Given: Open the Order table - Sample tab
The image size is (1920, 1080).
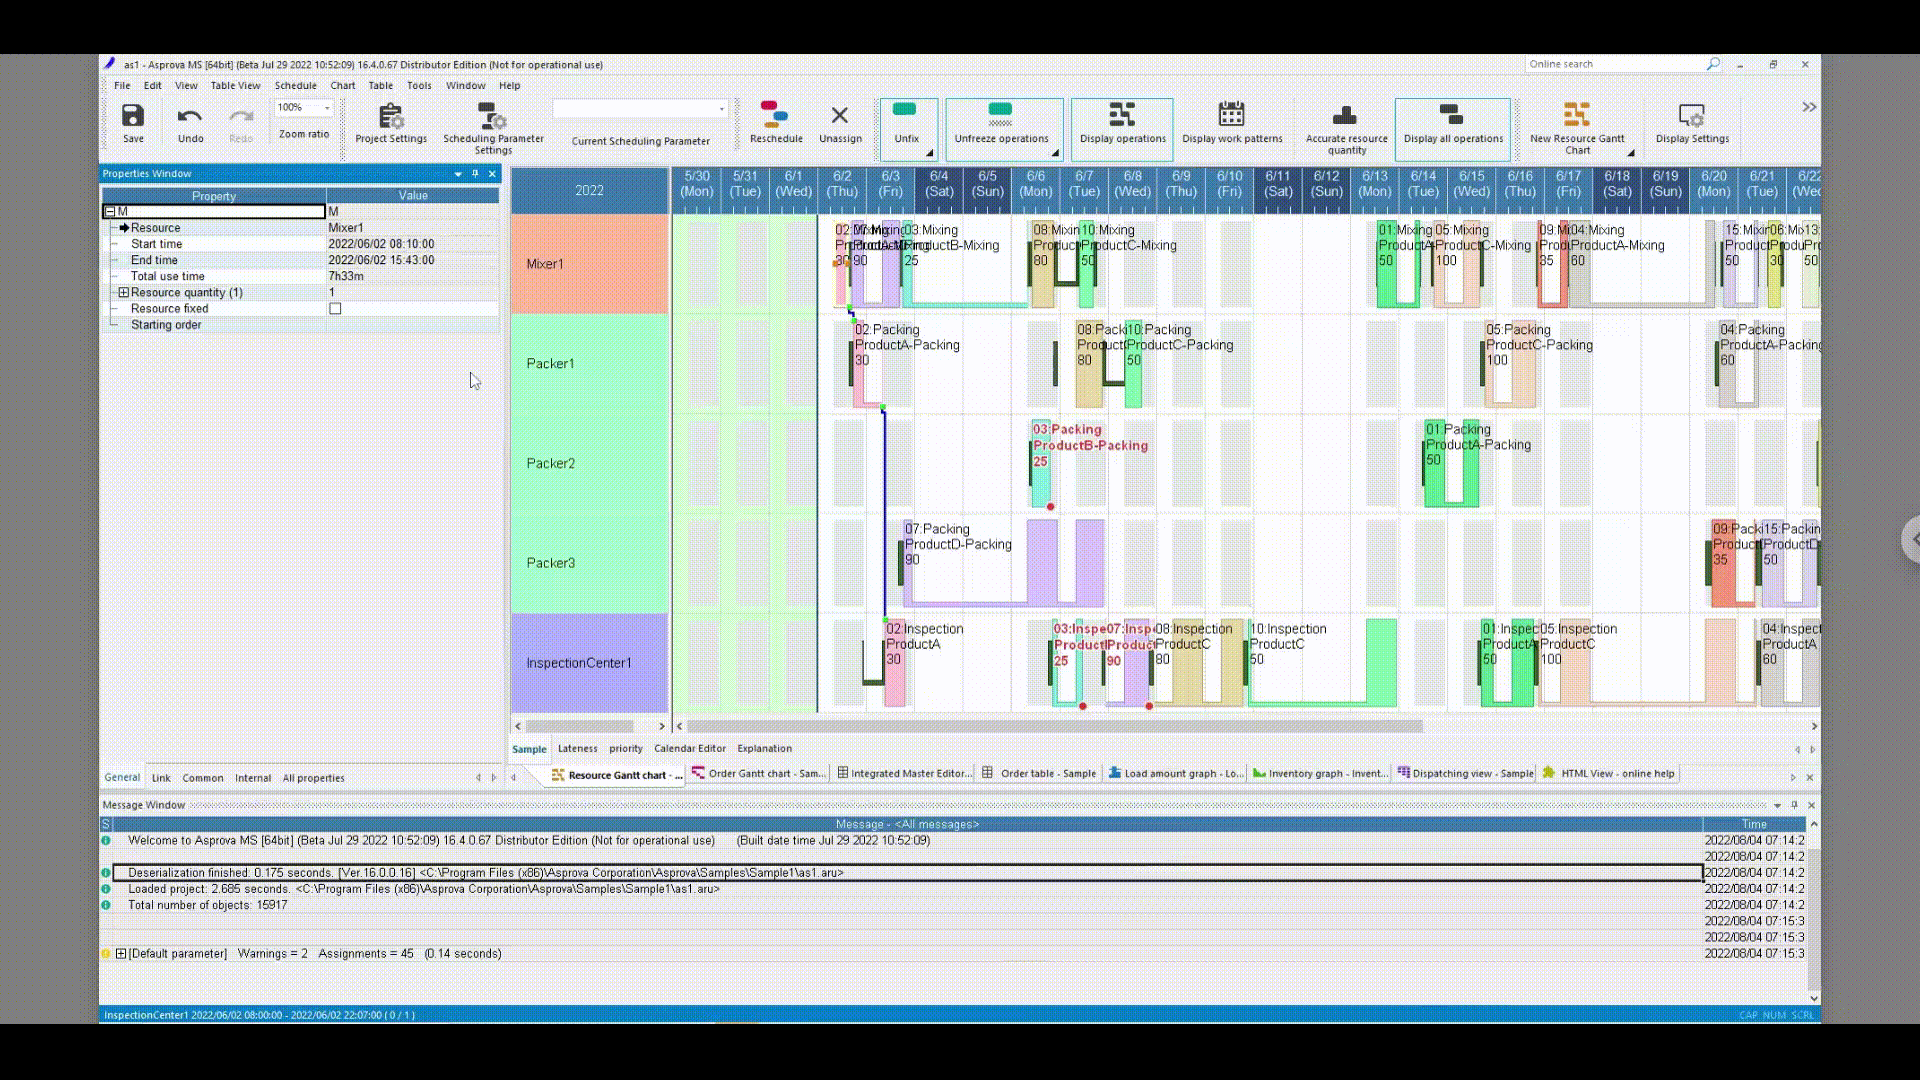Looking at the screenshot, I should coord(1040,774).
